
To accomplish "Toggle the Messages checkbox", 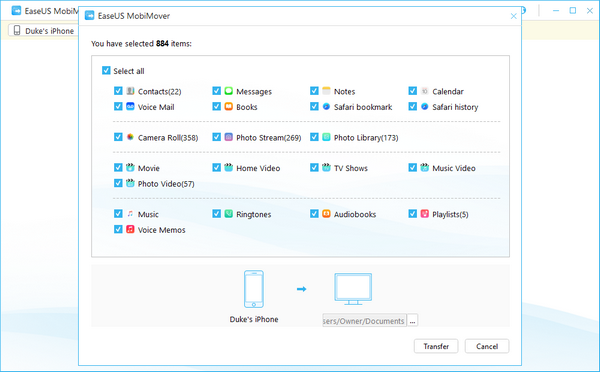I will click(217, 91).
